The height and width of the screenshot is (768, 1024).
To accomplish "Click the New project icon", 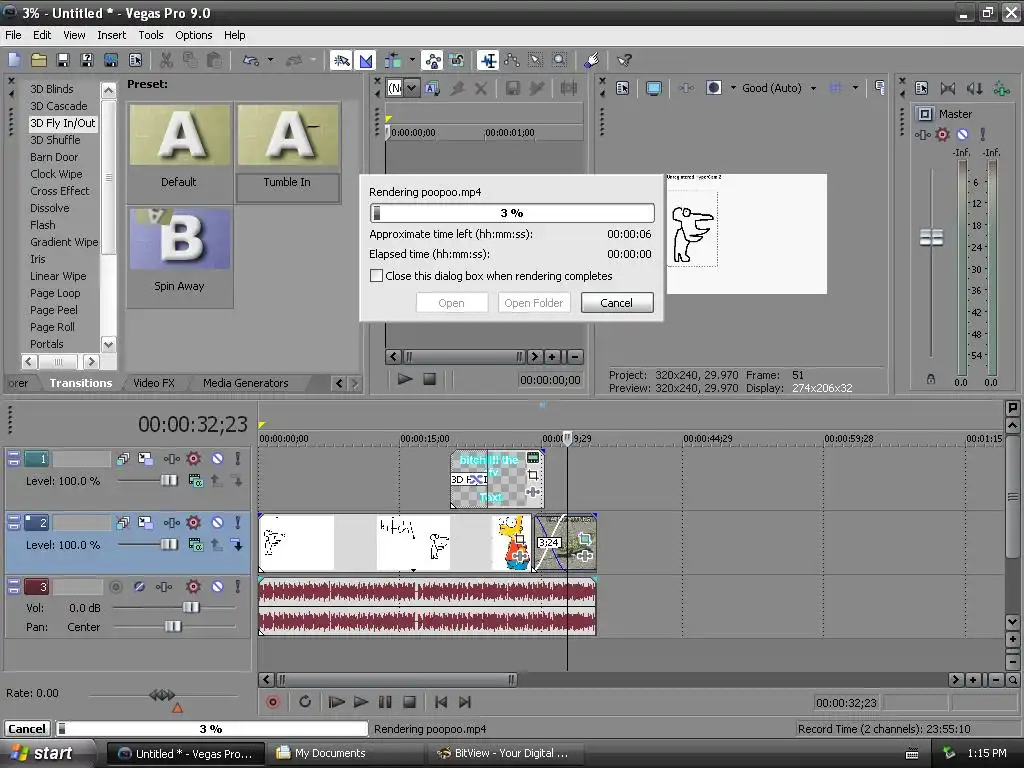I will click(14, 60).
